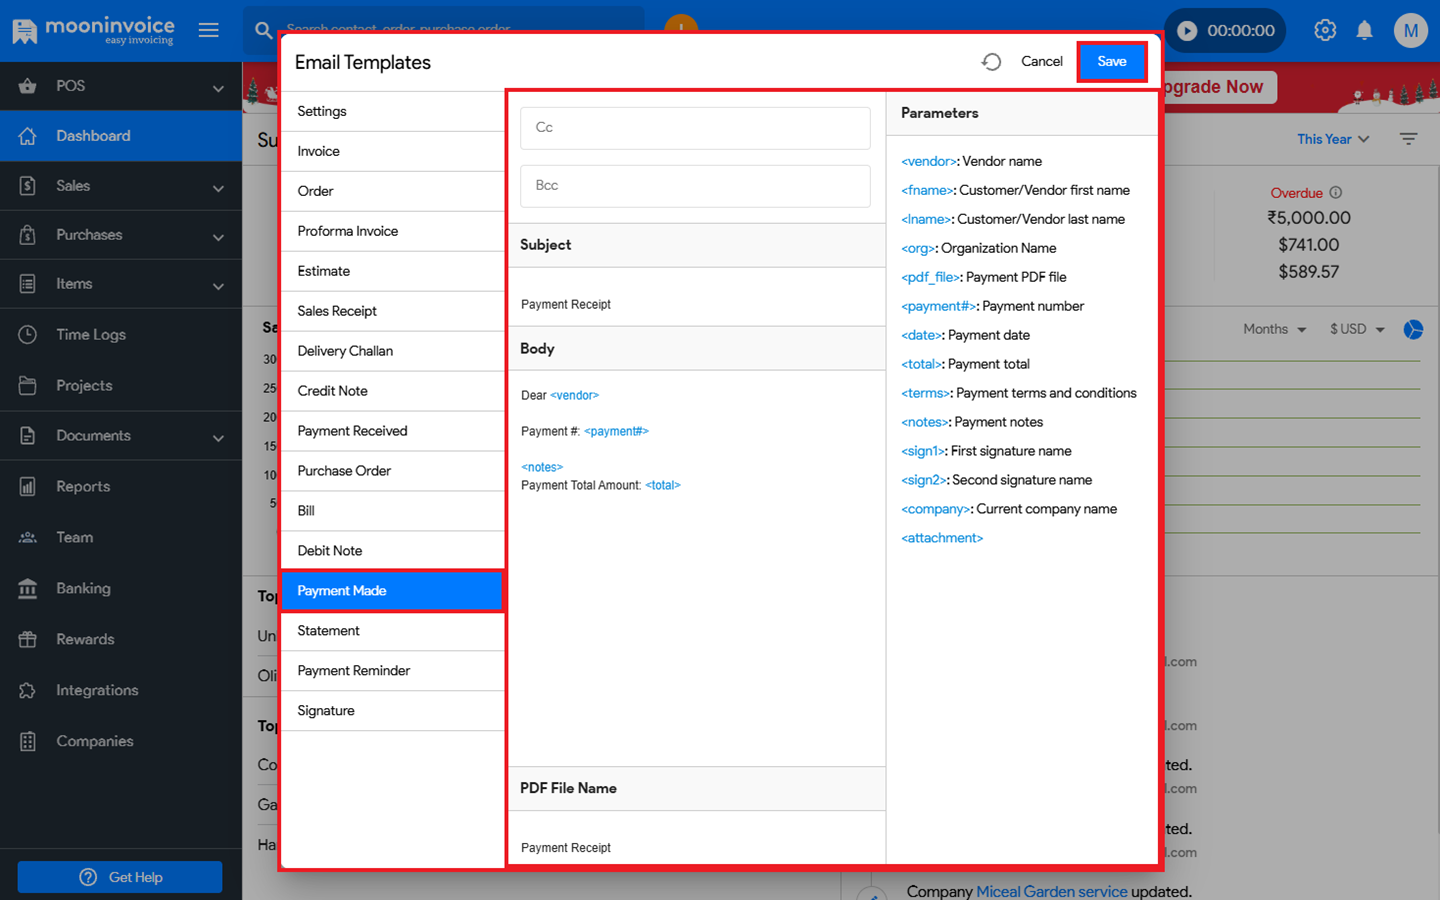Select the Payment Reminder template
The image size is (1440, 900).
[x=354, y=671]
